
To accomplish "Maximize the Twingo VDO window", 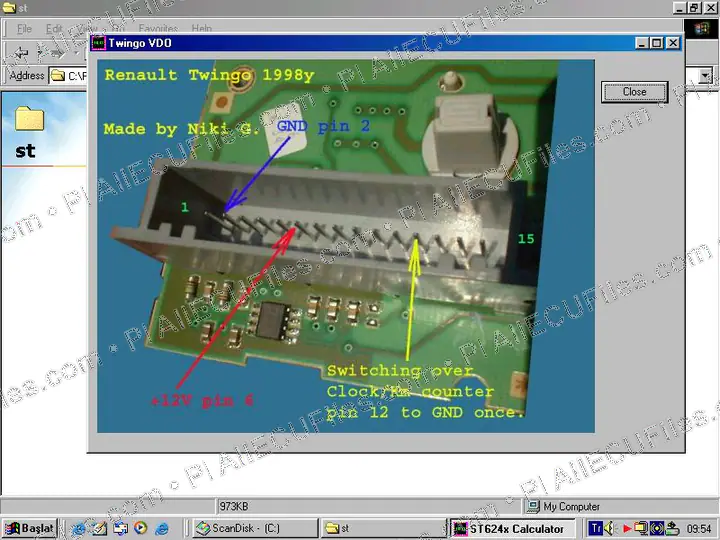I will tap(657, 43).
